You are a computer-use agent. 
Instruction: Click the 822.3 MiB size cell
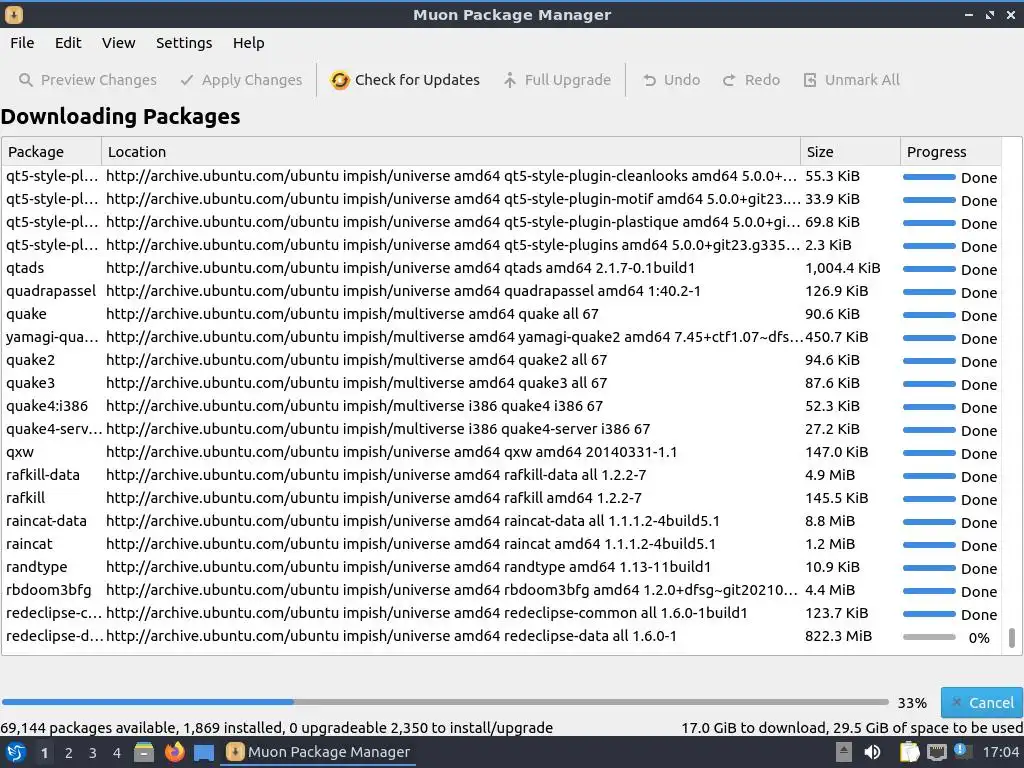[x=839, y=636]
